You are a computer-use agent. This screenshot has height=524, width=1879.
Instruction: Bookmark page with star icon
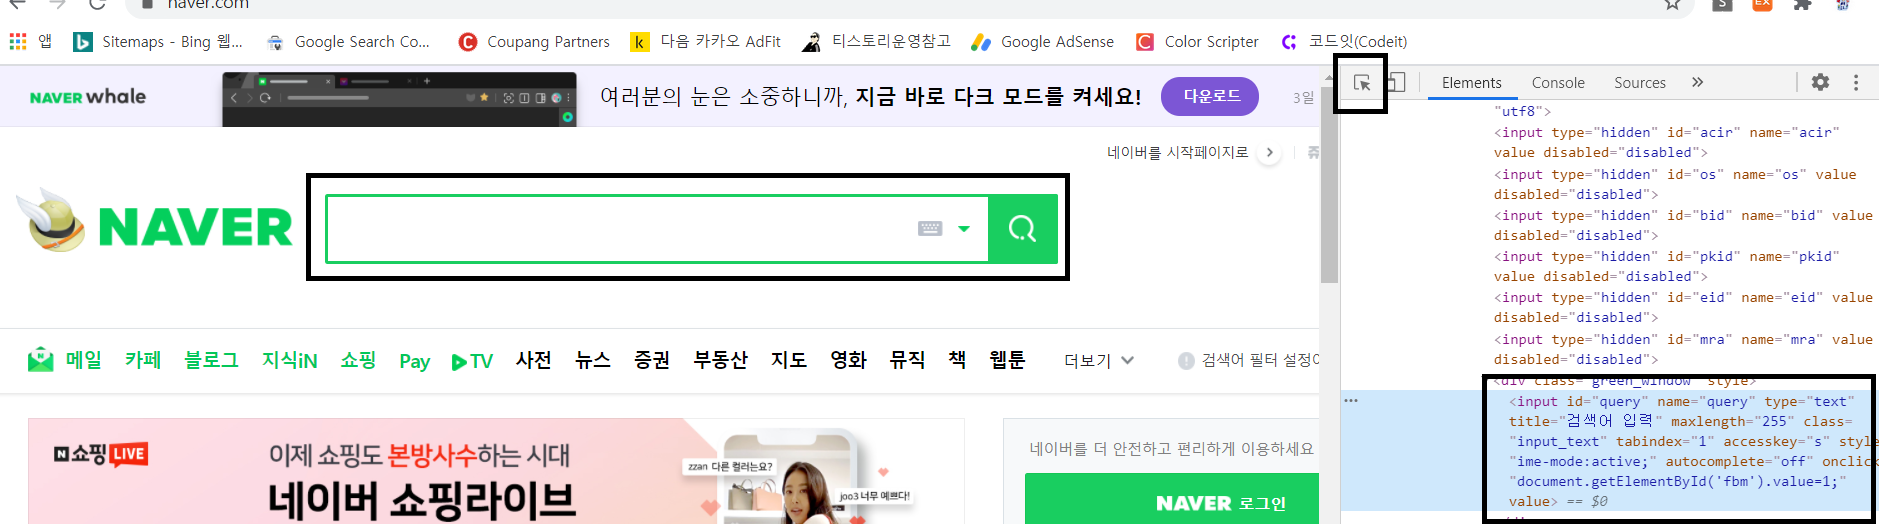(1672, 4)
